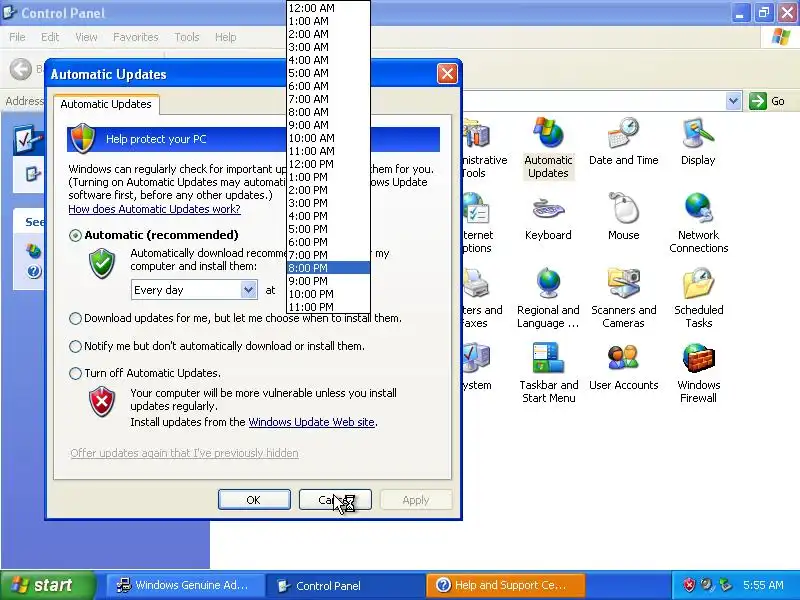Screen dimensions: 800x600
Task: Switch to Help and Support Center taskbar item
Action: [x=505, y=585]
